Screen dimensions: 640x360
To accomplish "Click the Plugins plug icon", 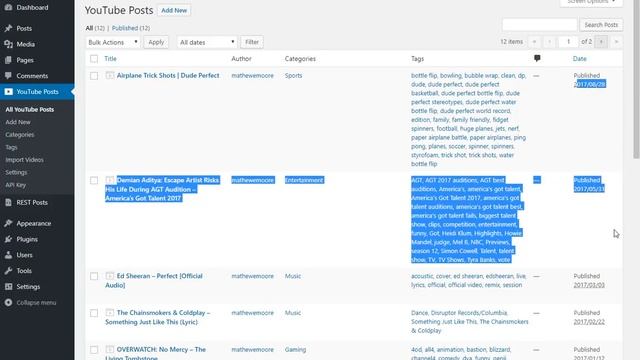I will [8, 239].
